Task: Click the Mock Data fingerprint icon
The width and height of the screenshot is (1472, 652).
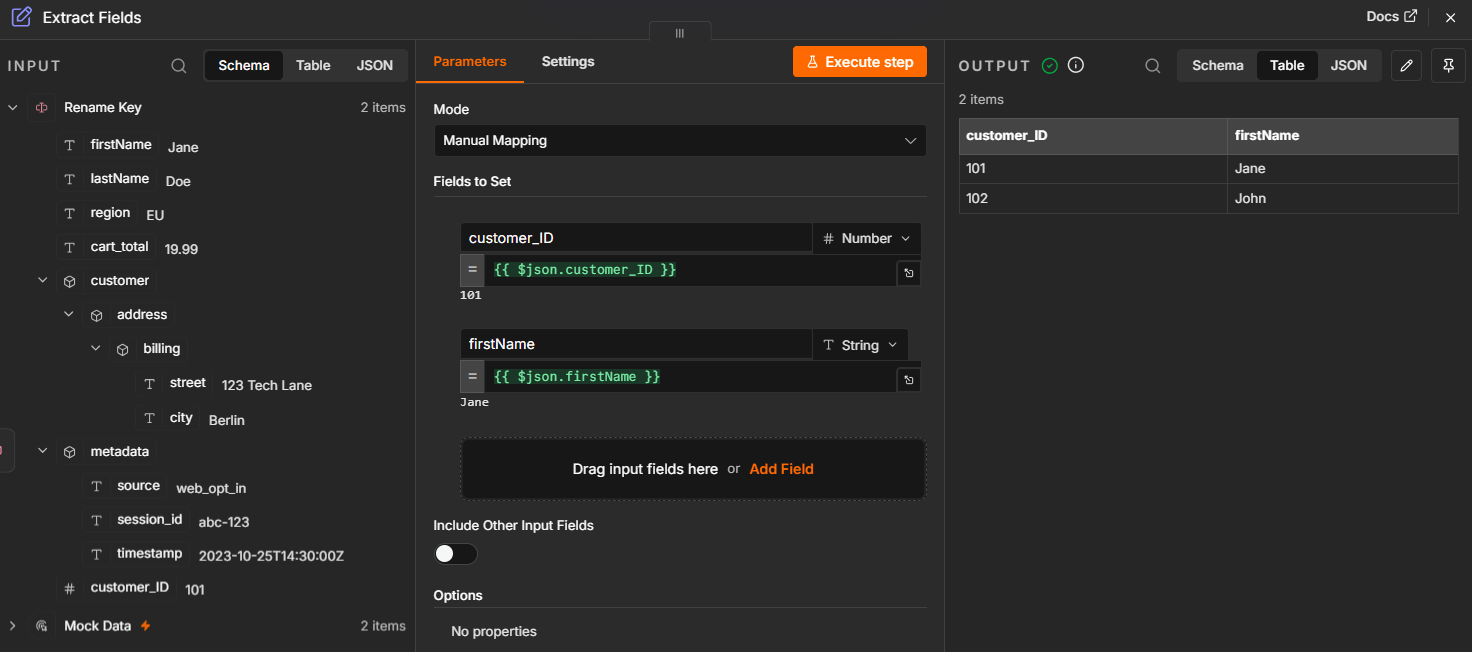Action: tap(41, 626)
